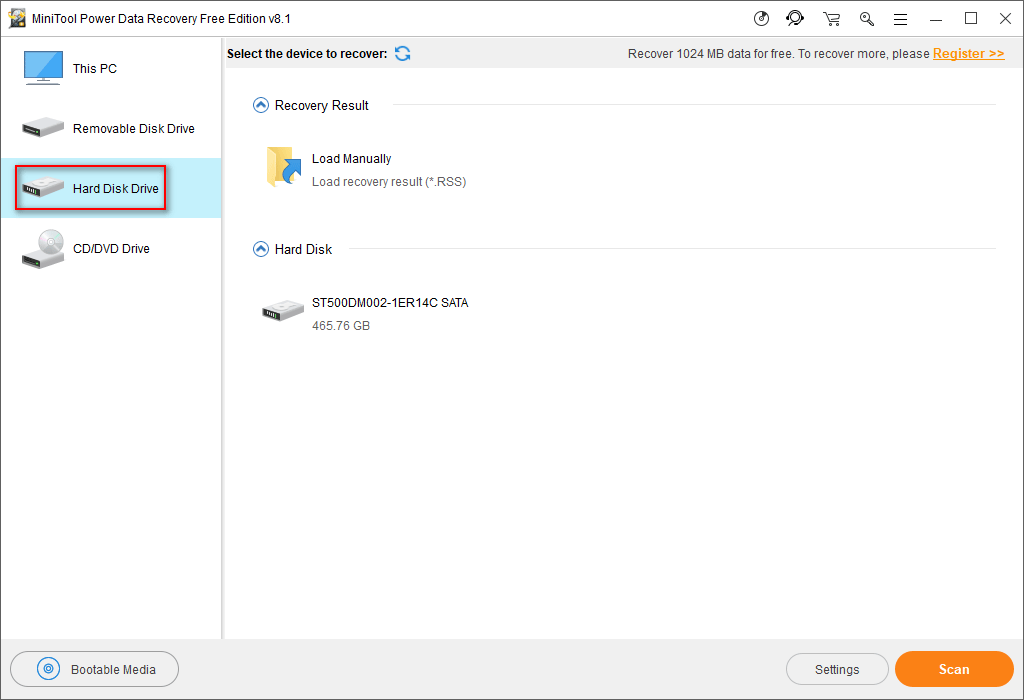Select ST500DM002-1ER14C SATA disk name
The image size is (1024, 700).
pos(390,302)
